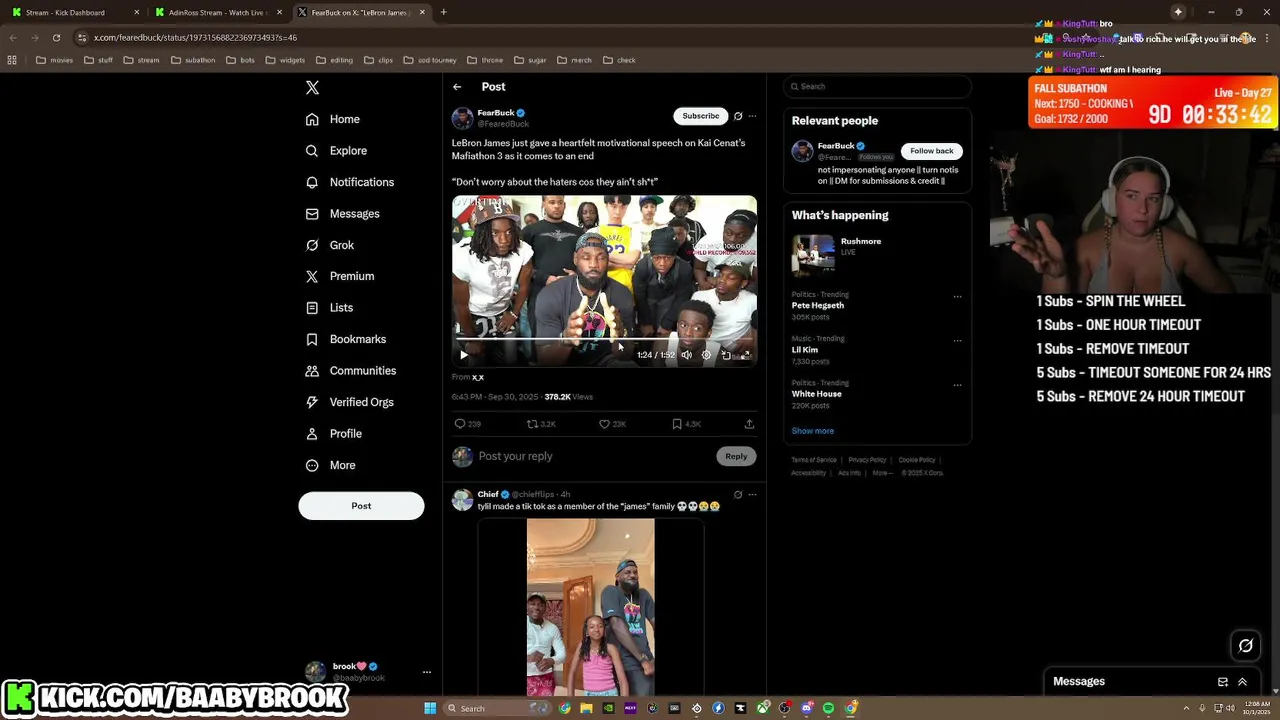Open options for White House trend

tap(957, 384)
